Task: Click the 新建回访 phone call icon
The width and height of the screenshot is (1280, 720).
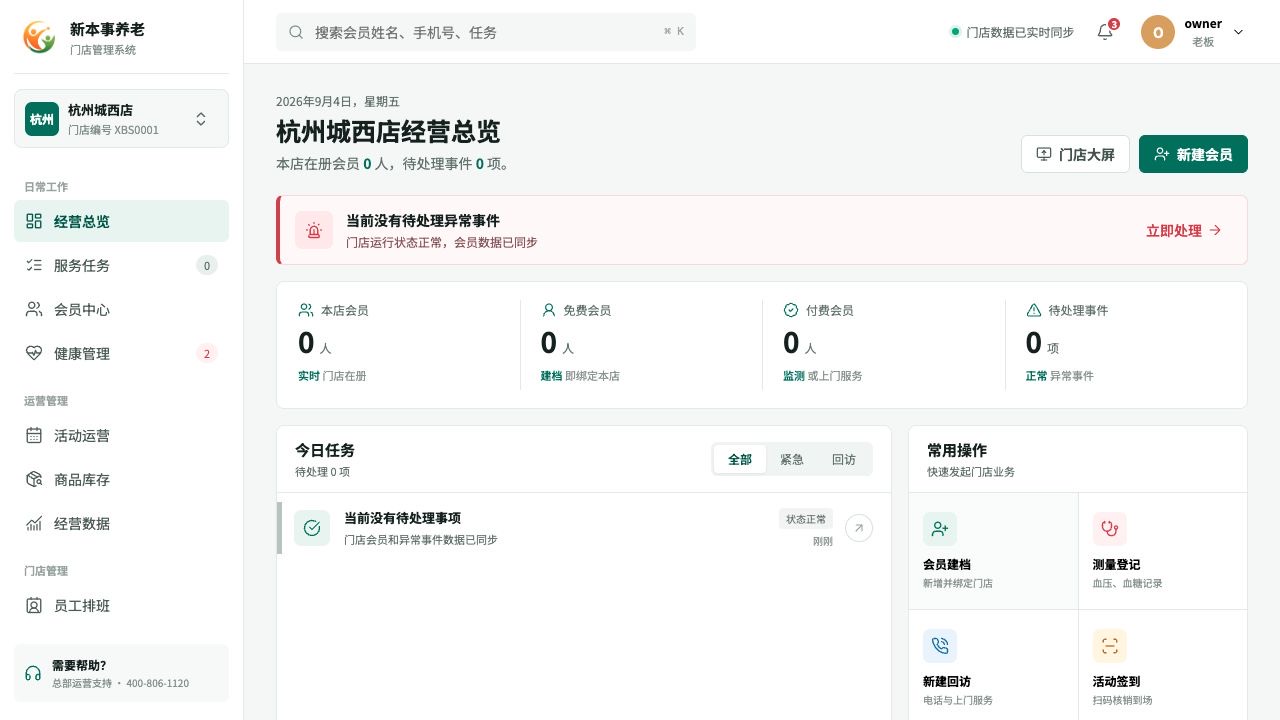Action: click(940, 646)
